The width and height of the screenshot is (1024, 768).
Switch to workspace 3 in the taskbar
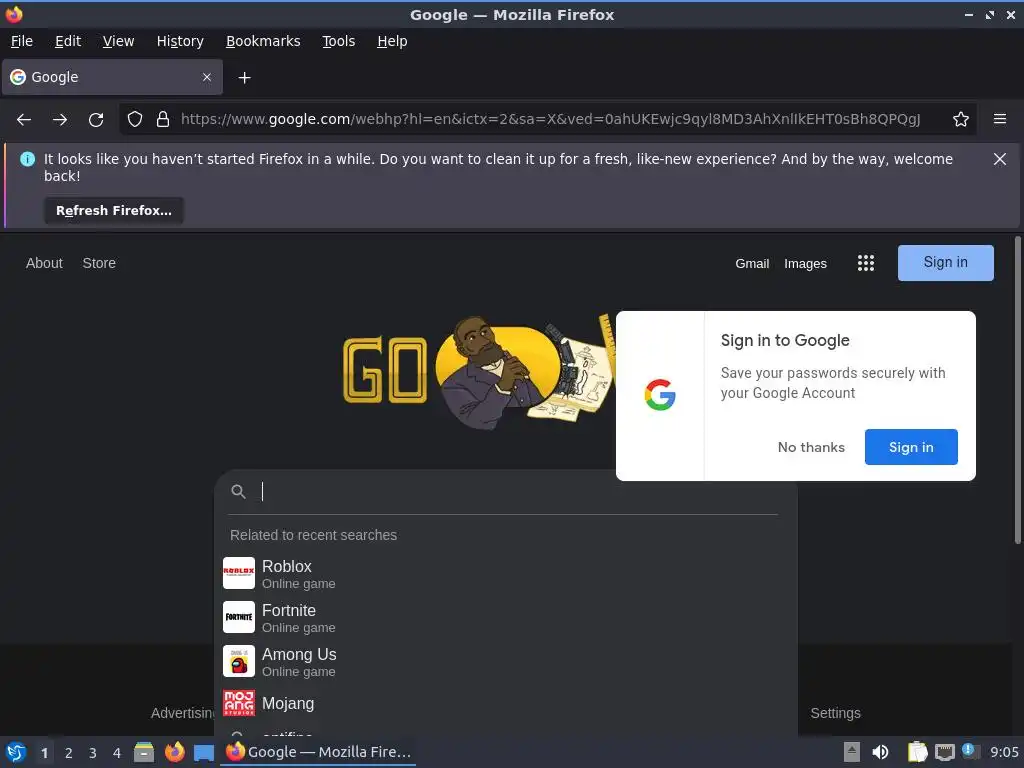(x=92, y=753)
